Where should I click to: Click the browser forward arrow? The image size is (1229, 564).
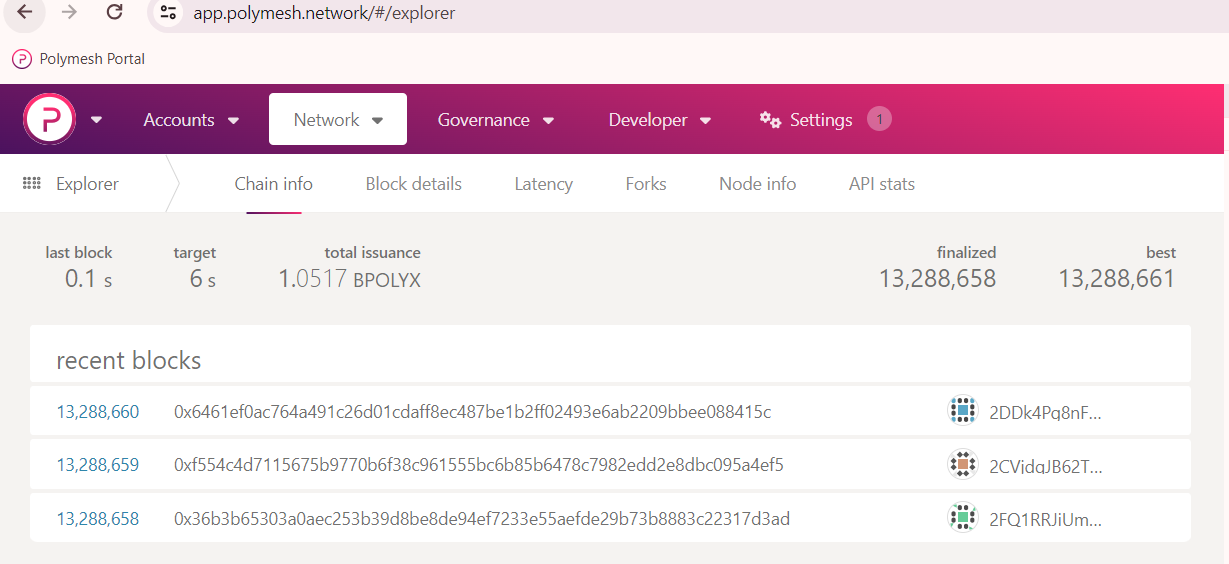click(69, 13)
